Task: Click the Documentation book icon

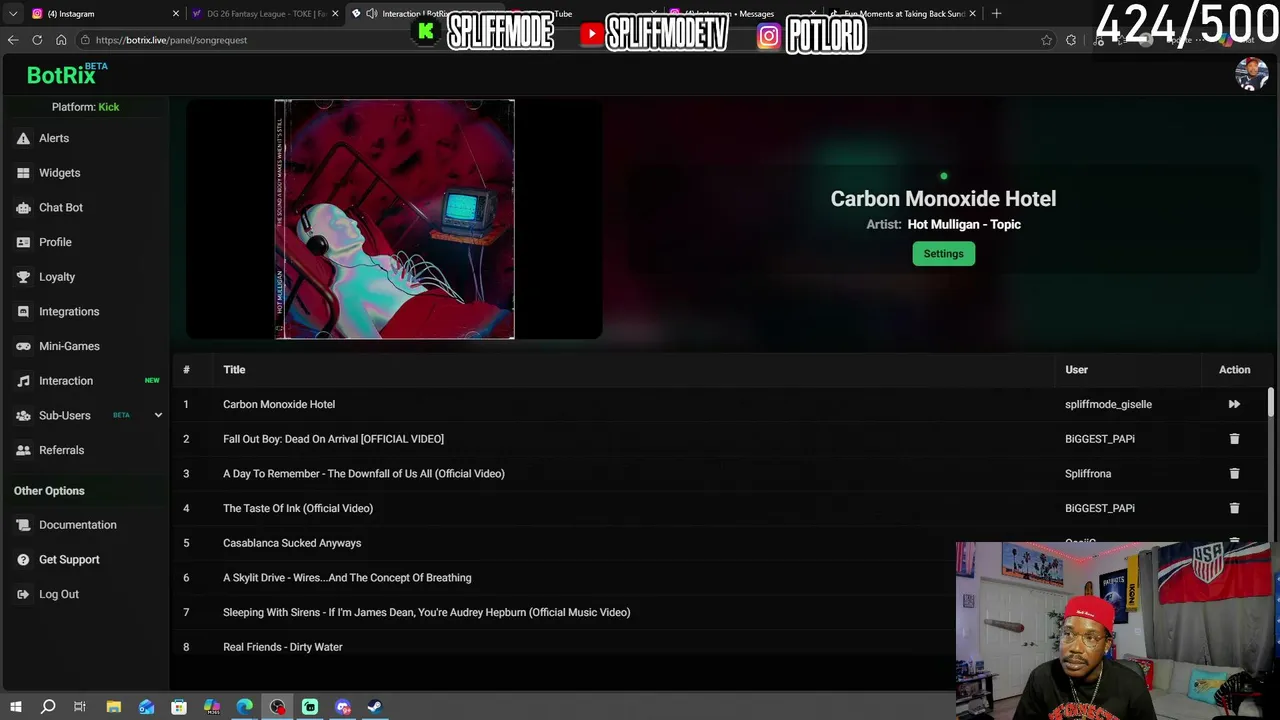Action: point(23,525)
